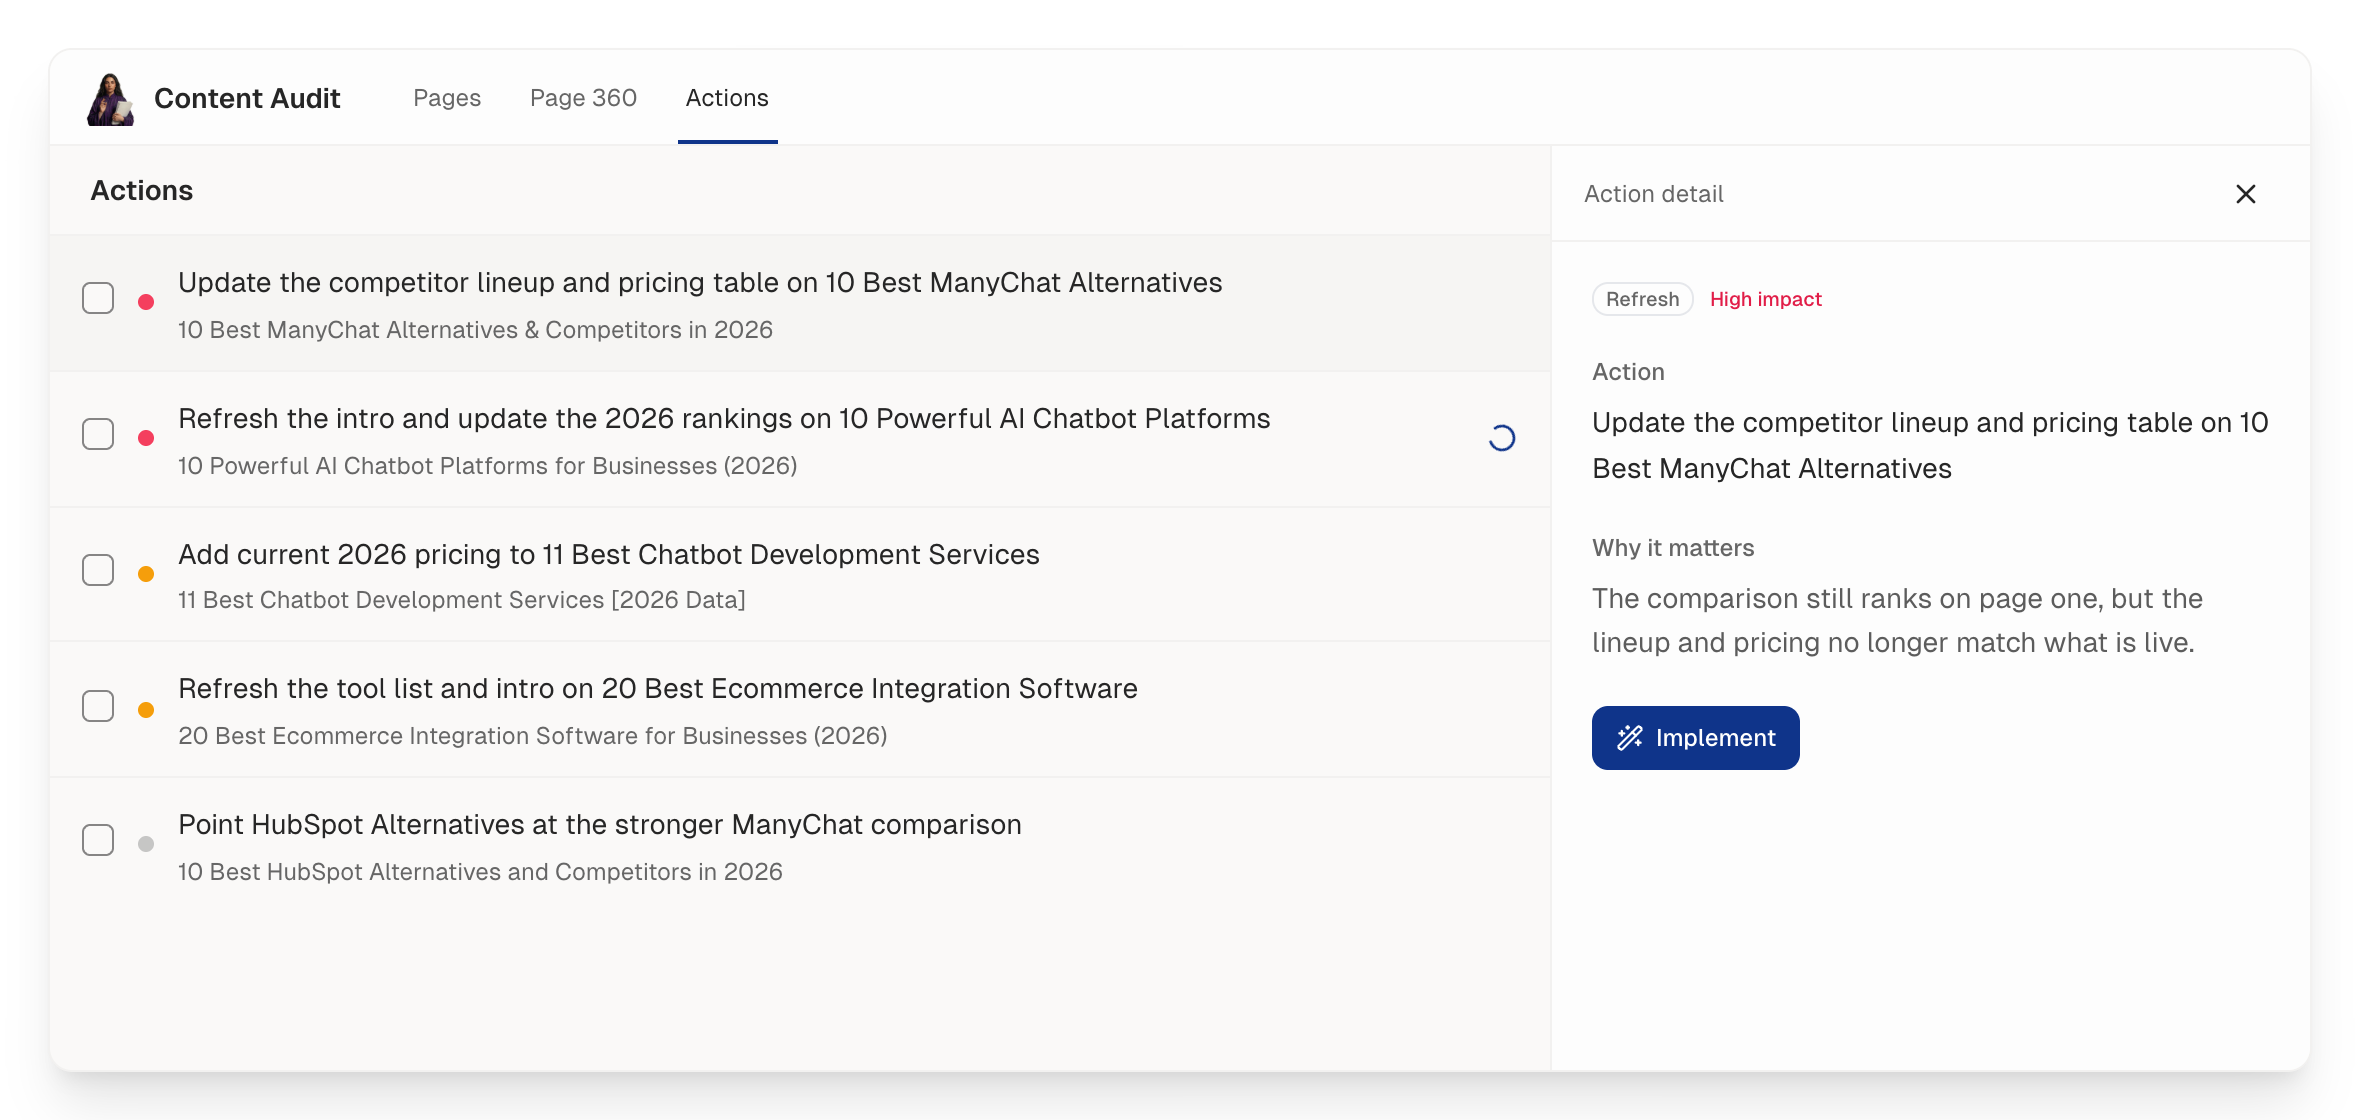Open the Page 360 tab

point(583,98)
